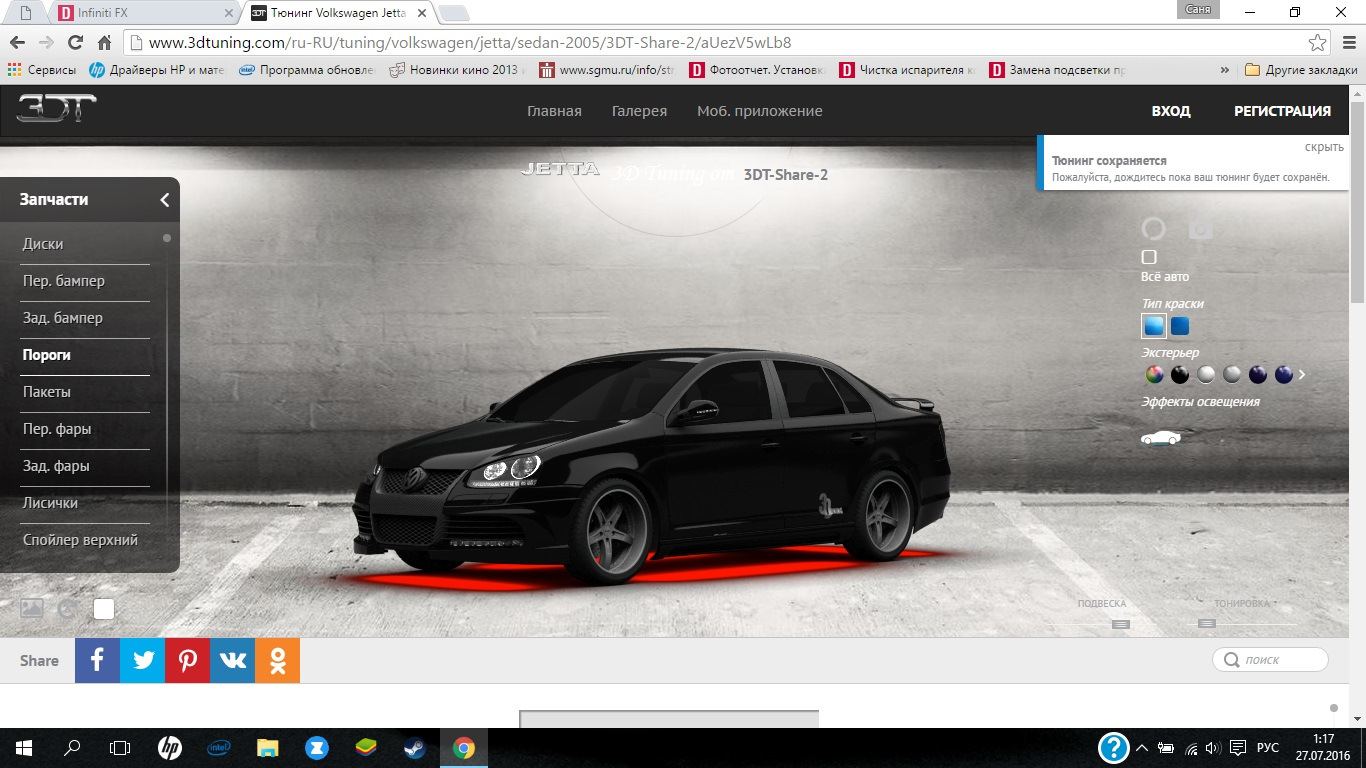
Task: Select the matte dark-blue paint type
Action: (x=1180, y=326)
